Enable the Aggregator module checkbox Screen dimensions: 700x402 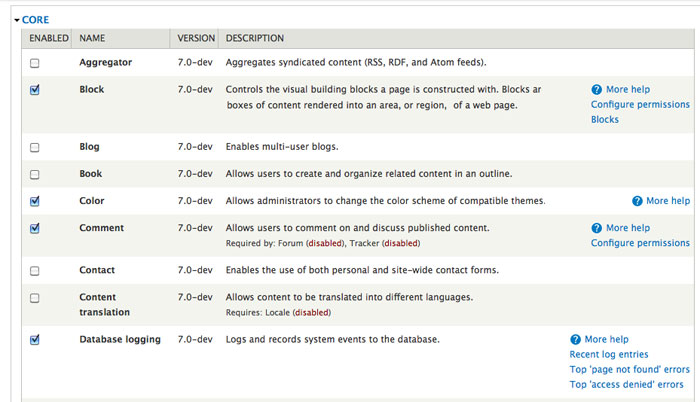point(35,63)
